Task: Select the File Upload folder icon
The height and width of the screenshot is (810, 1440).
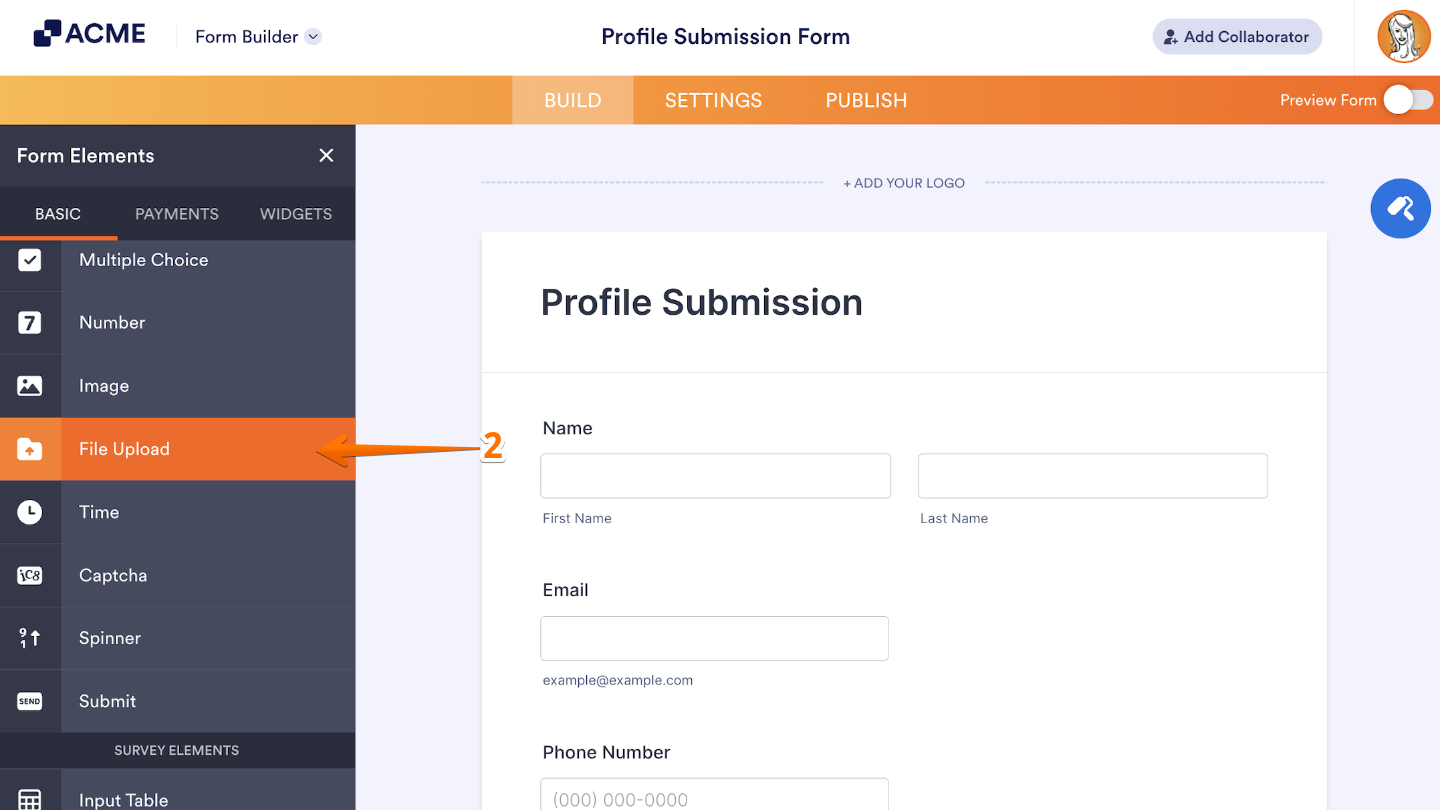Action: 30,448
